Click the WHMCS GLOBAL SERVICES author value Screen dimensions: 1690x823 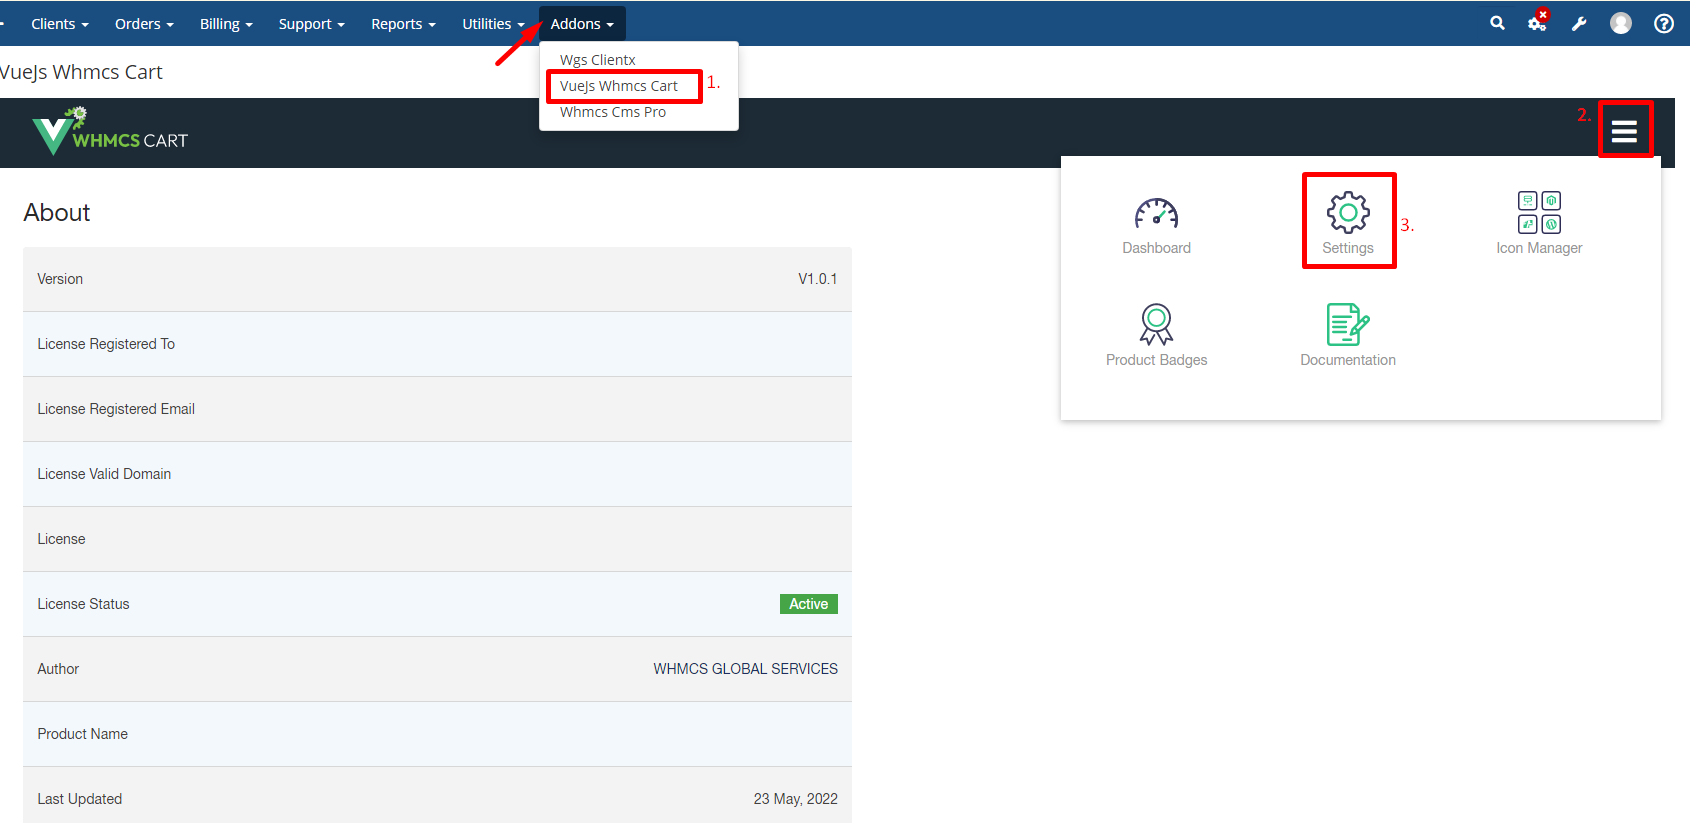tap(745, 669)
